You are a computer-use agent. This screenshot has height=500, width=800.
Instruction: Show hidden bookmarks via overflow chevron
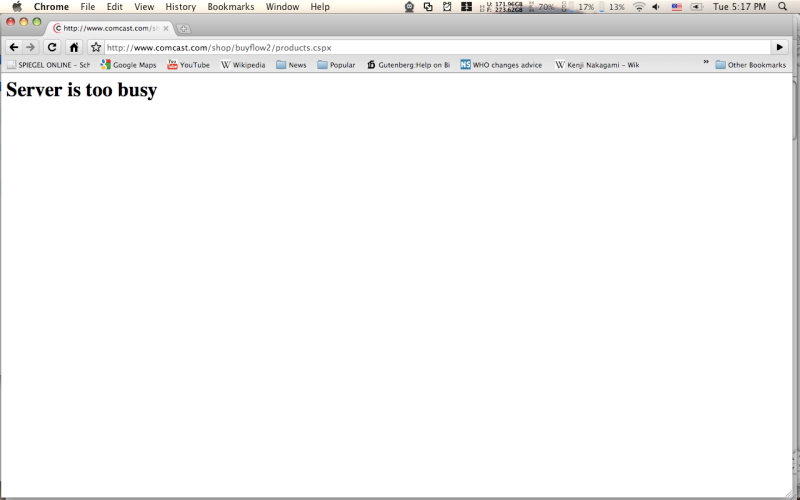click(x=706, y=62)
